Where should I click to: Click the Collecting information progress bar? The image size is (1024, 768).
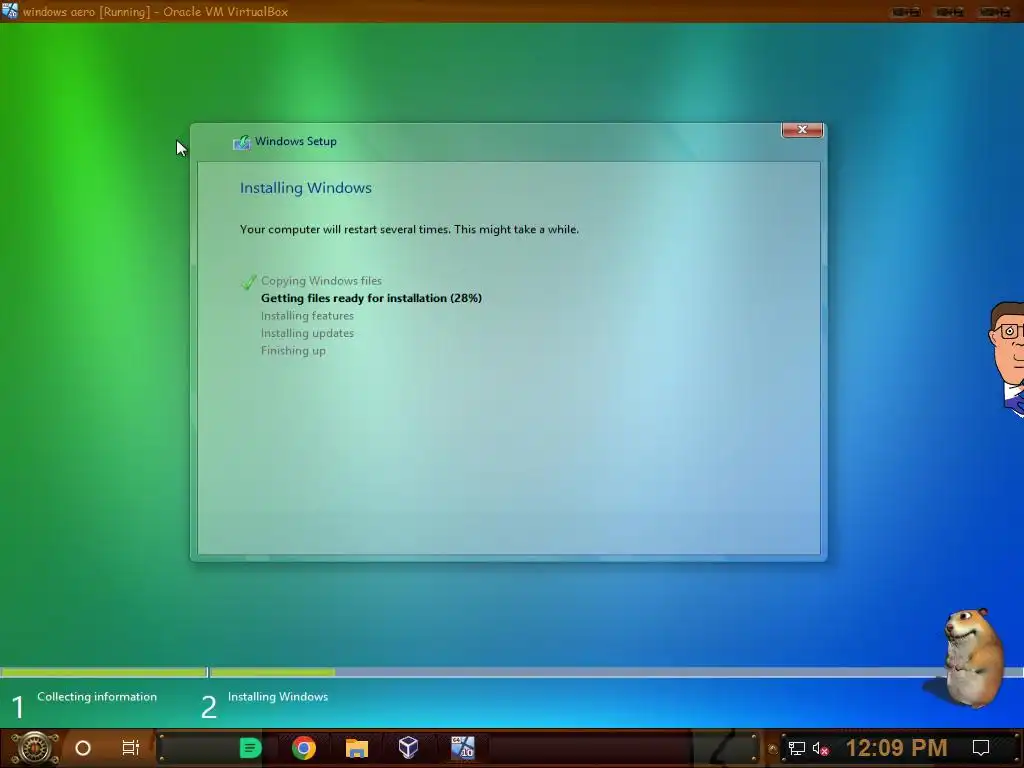point(104,672)
